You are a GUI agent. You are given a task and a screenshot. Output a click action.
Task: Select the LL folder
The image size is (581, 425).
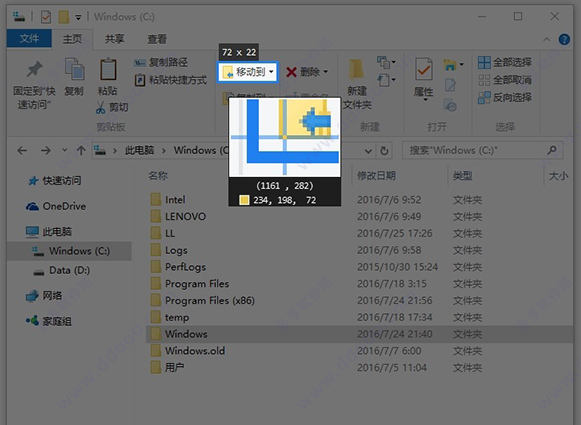[163, 233]
